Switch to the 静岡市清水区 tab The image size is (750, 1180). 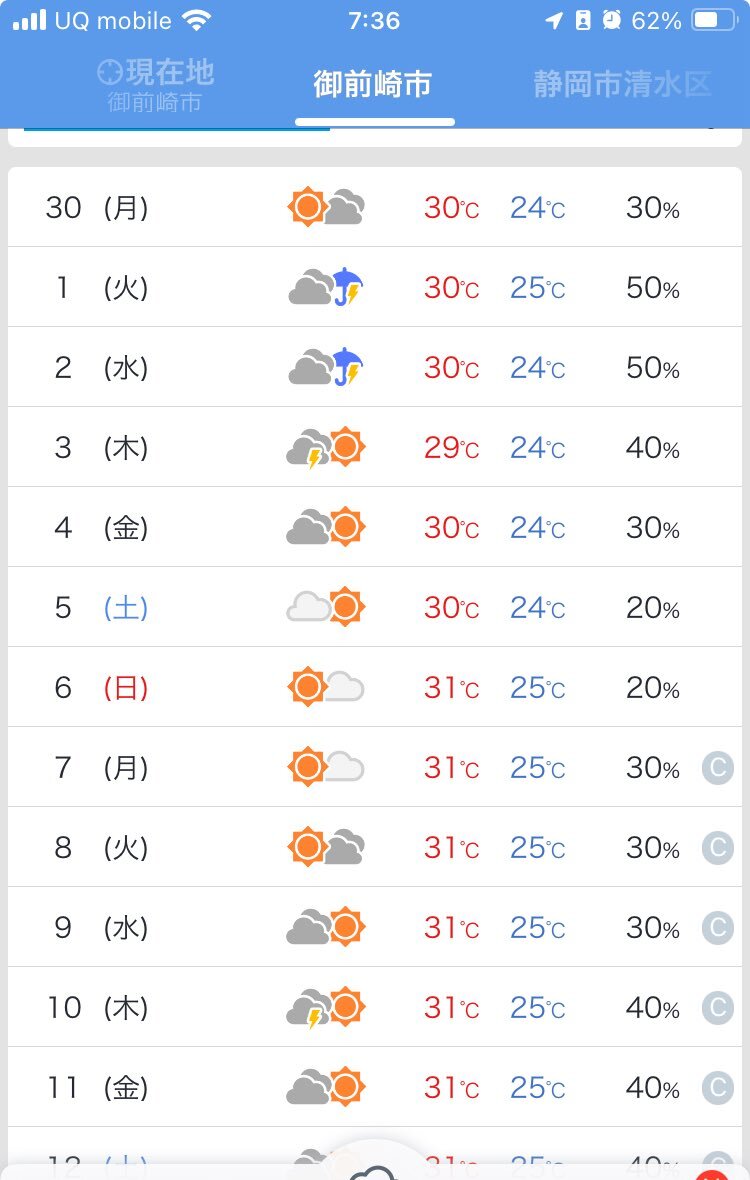point(622,84)
